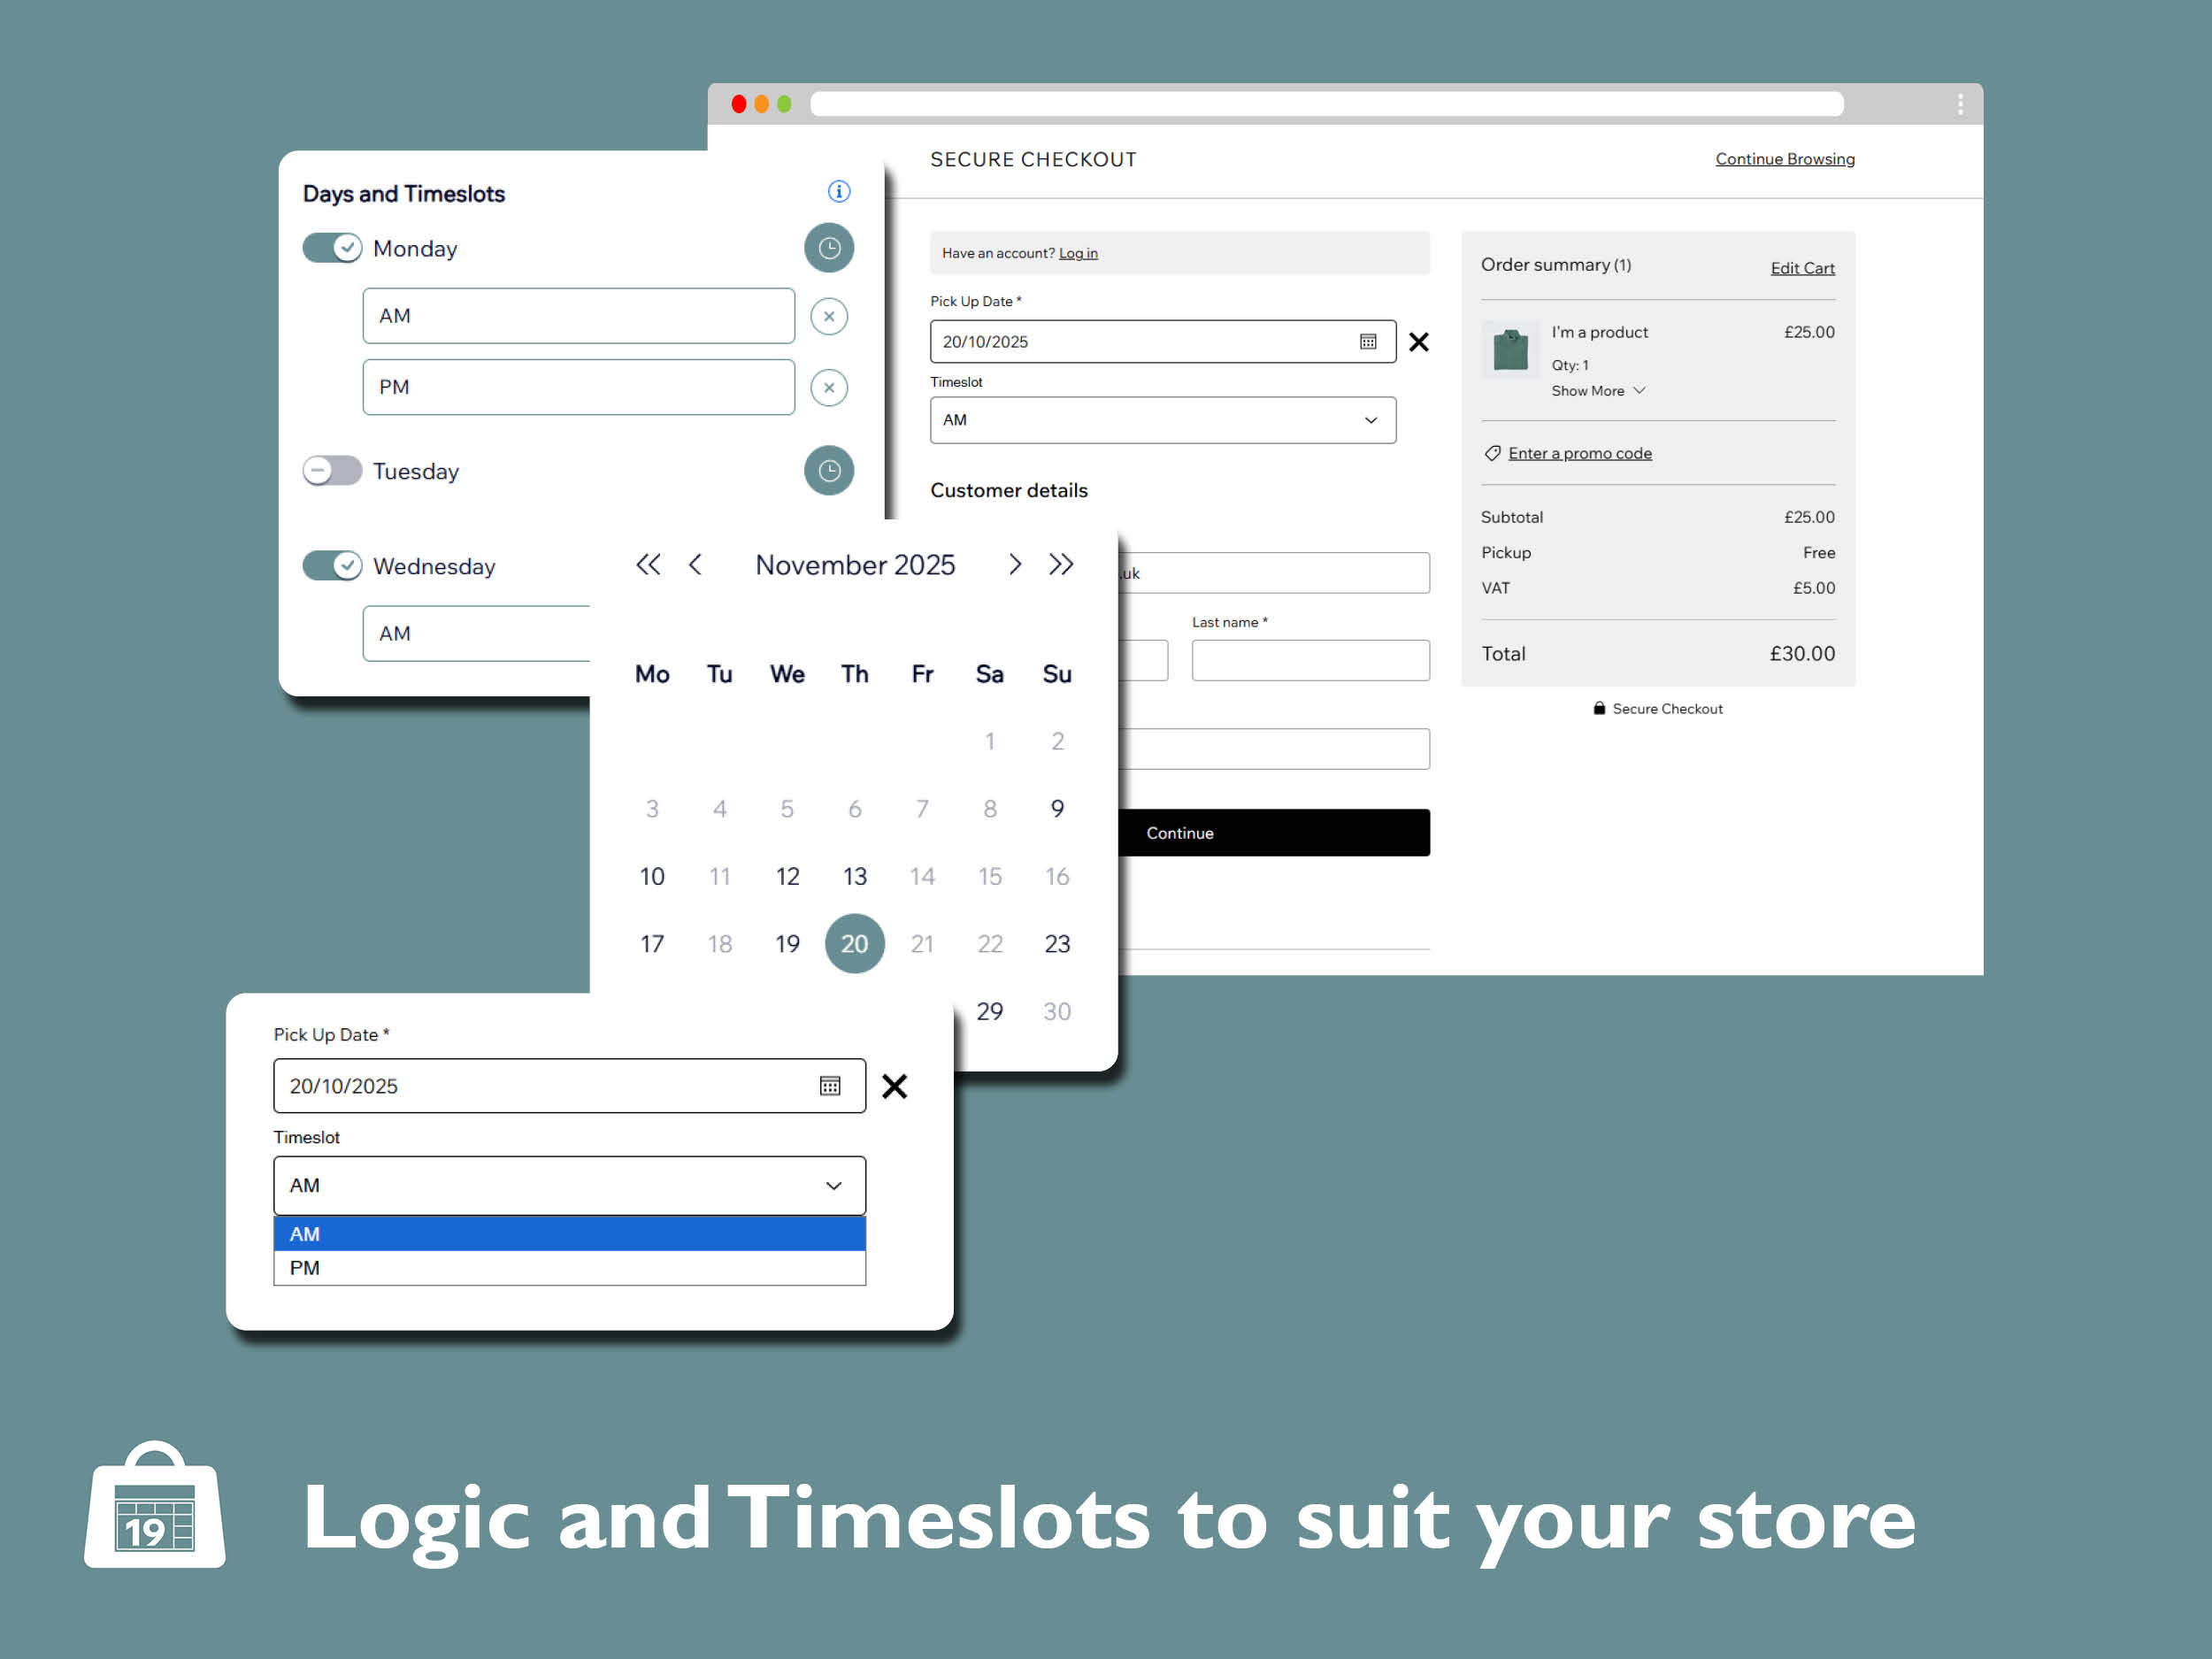
Task: Collapse the open Timeslot AM dropdown
Action: tap(569, 1185)
